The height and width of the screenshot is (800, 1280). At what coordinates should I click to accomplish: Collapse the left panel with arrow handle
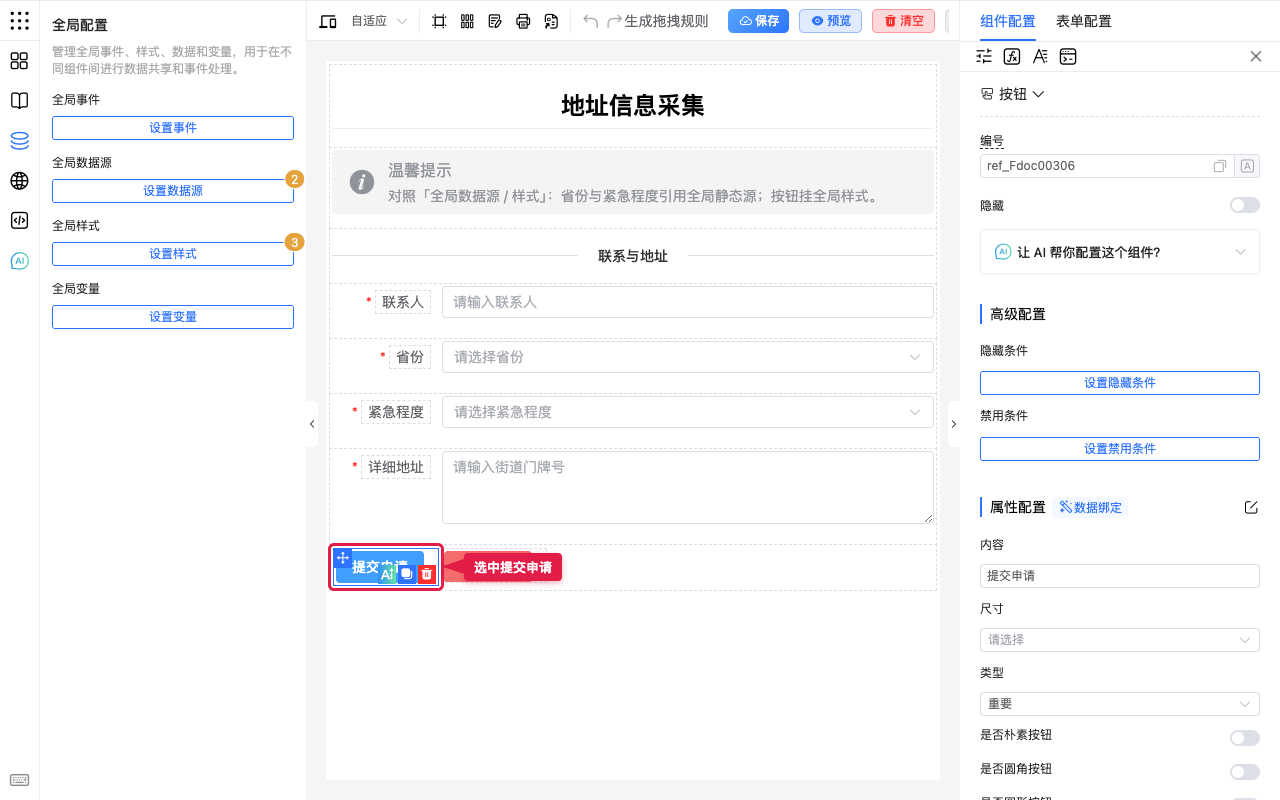(312, 424)
